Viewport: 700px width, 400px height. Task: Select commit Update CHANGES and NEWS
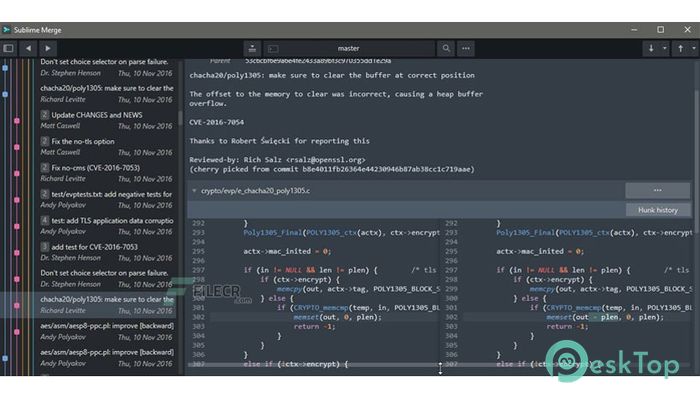(107, 121)
